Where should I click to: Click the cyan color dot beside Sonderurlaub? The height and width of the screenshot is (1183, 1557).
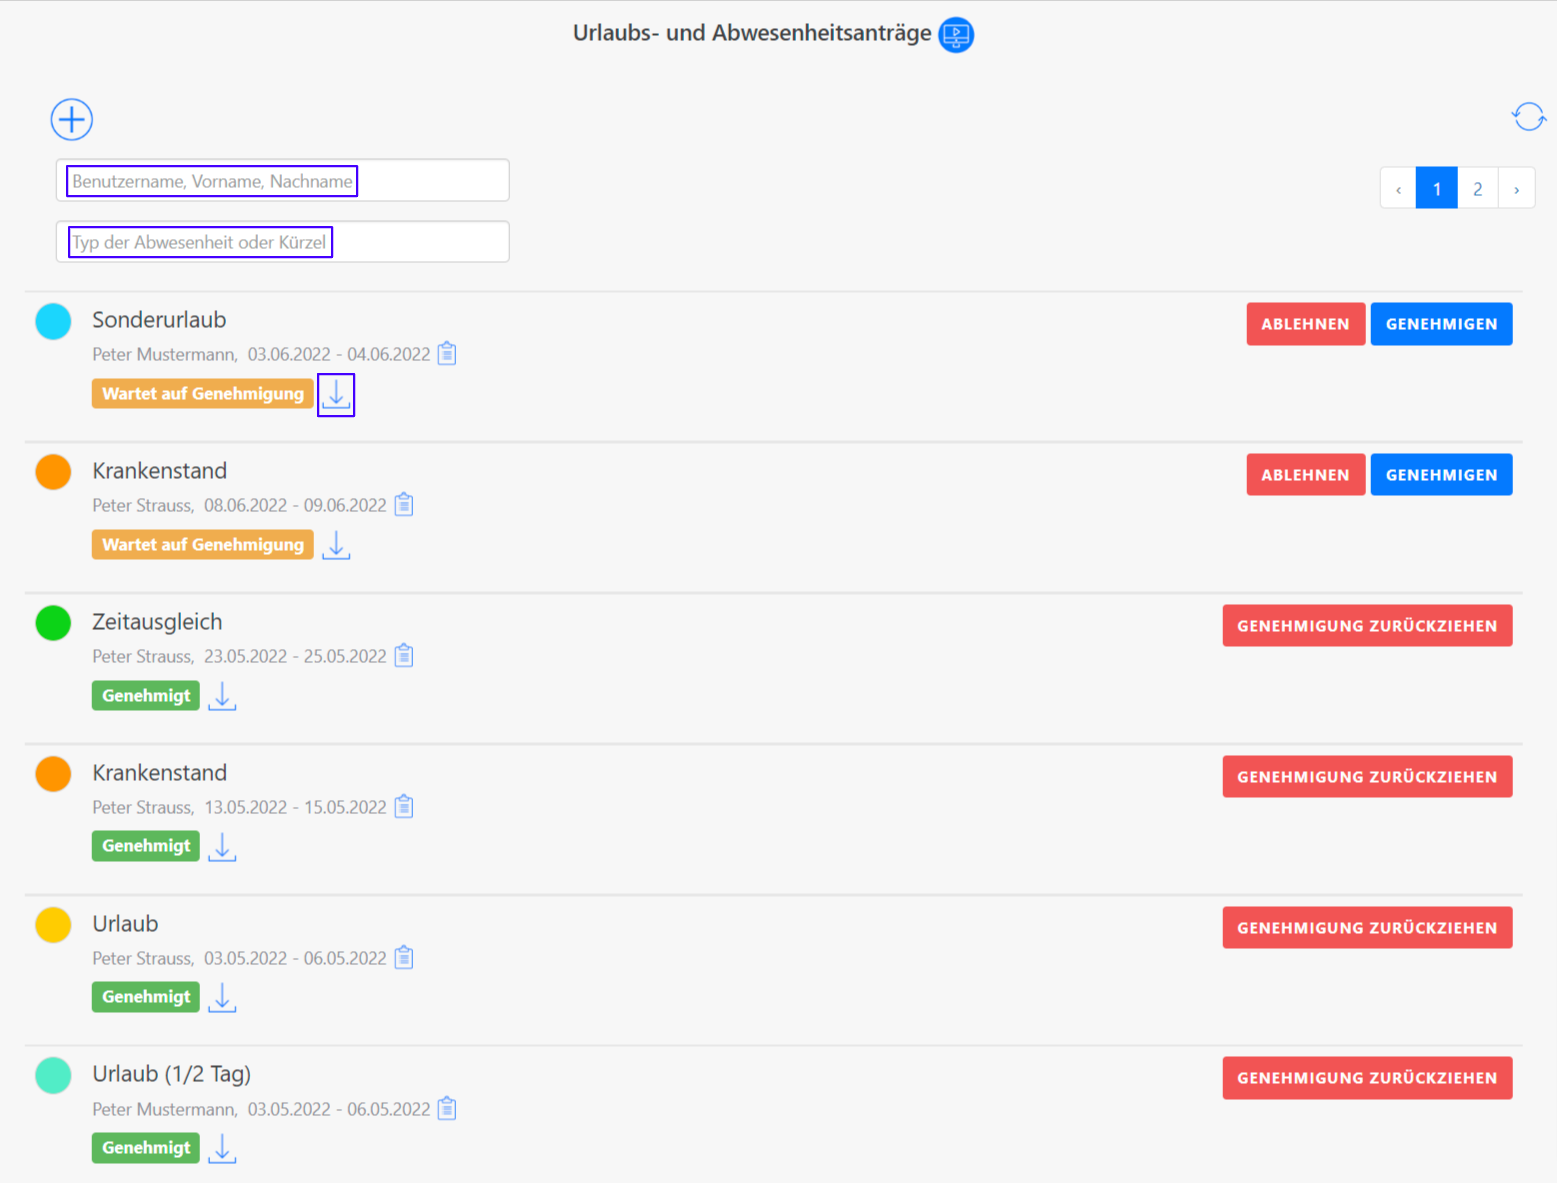pyautogui.click(x=54, y=322)
